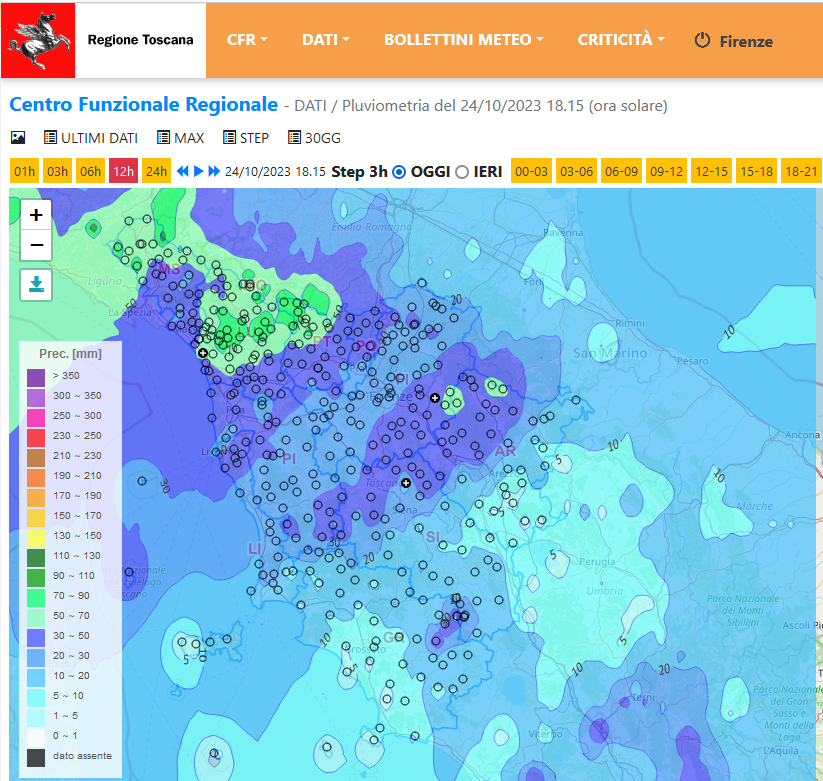Click the Ravenna map label
Viewport: 823px width, 781px height.
563,233
